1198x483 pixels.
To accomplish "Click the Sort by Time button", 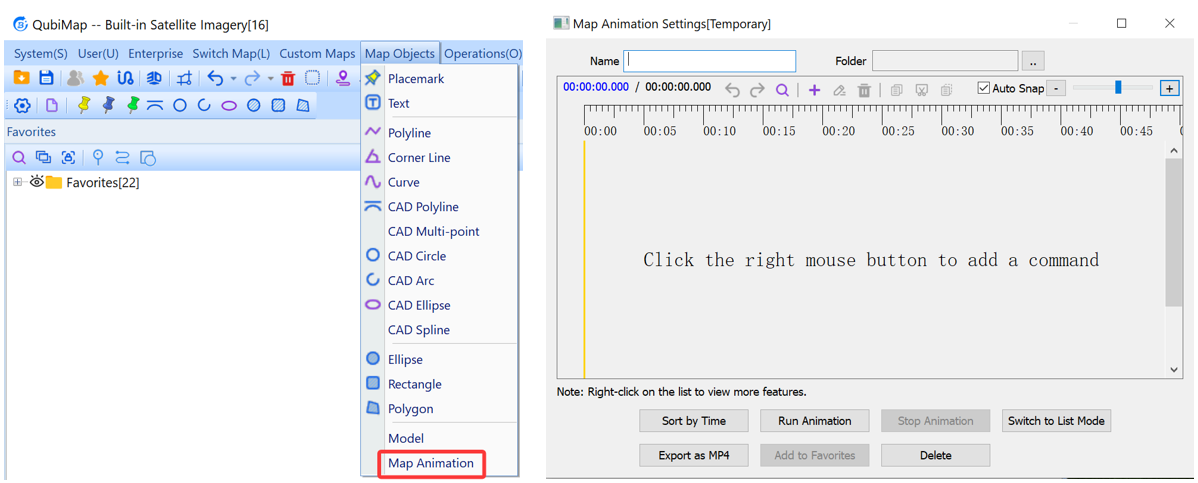I will pos(694,420).
